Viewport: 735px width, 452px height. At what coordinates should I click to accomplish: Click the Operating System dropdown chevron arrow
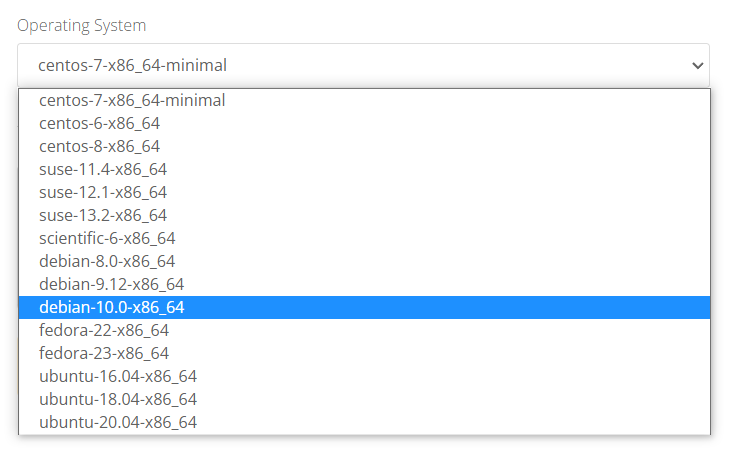click(697, 65)
